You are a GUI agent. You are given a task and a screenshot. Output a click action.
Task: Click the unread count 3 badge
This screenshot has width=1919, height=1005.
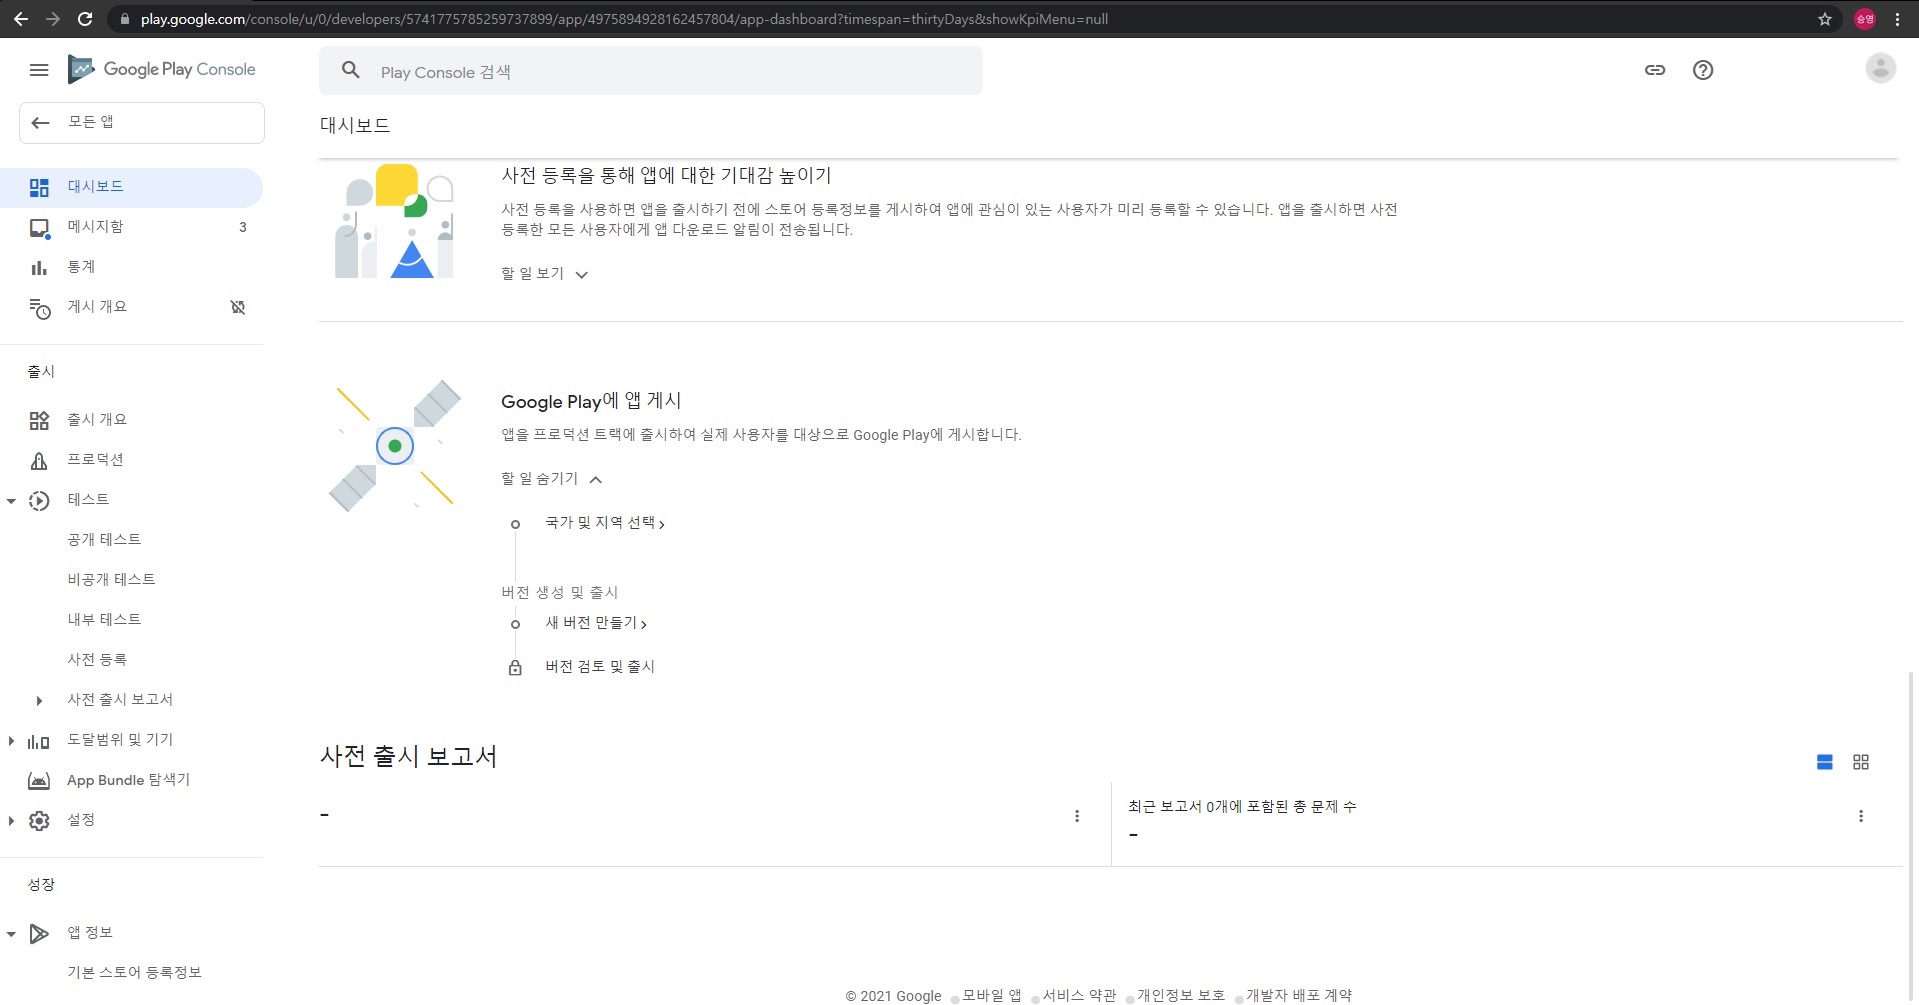[x=243, y=228]
